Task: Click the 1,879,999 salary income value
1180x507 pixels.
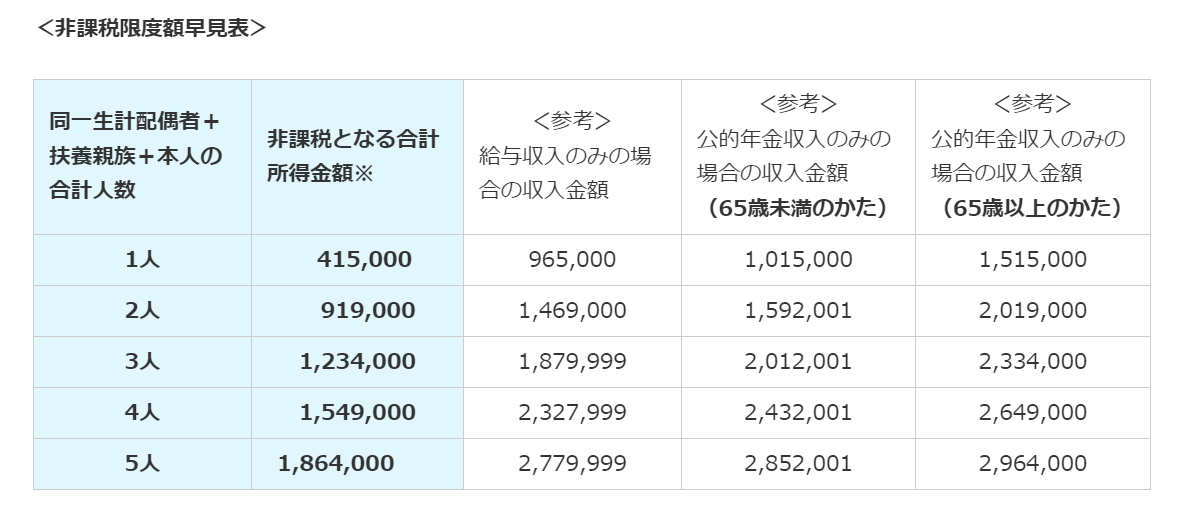Action: (572, 362)
